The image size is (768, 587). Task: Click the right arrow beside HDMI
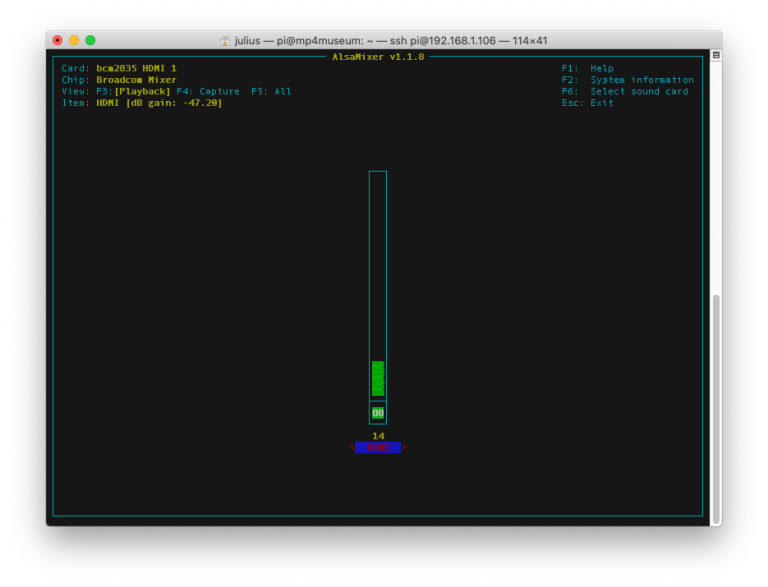405,448
